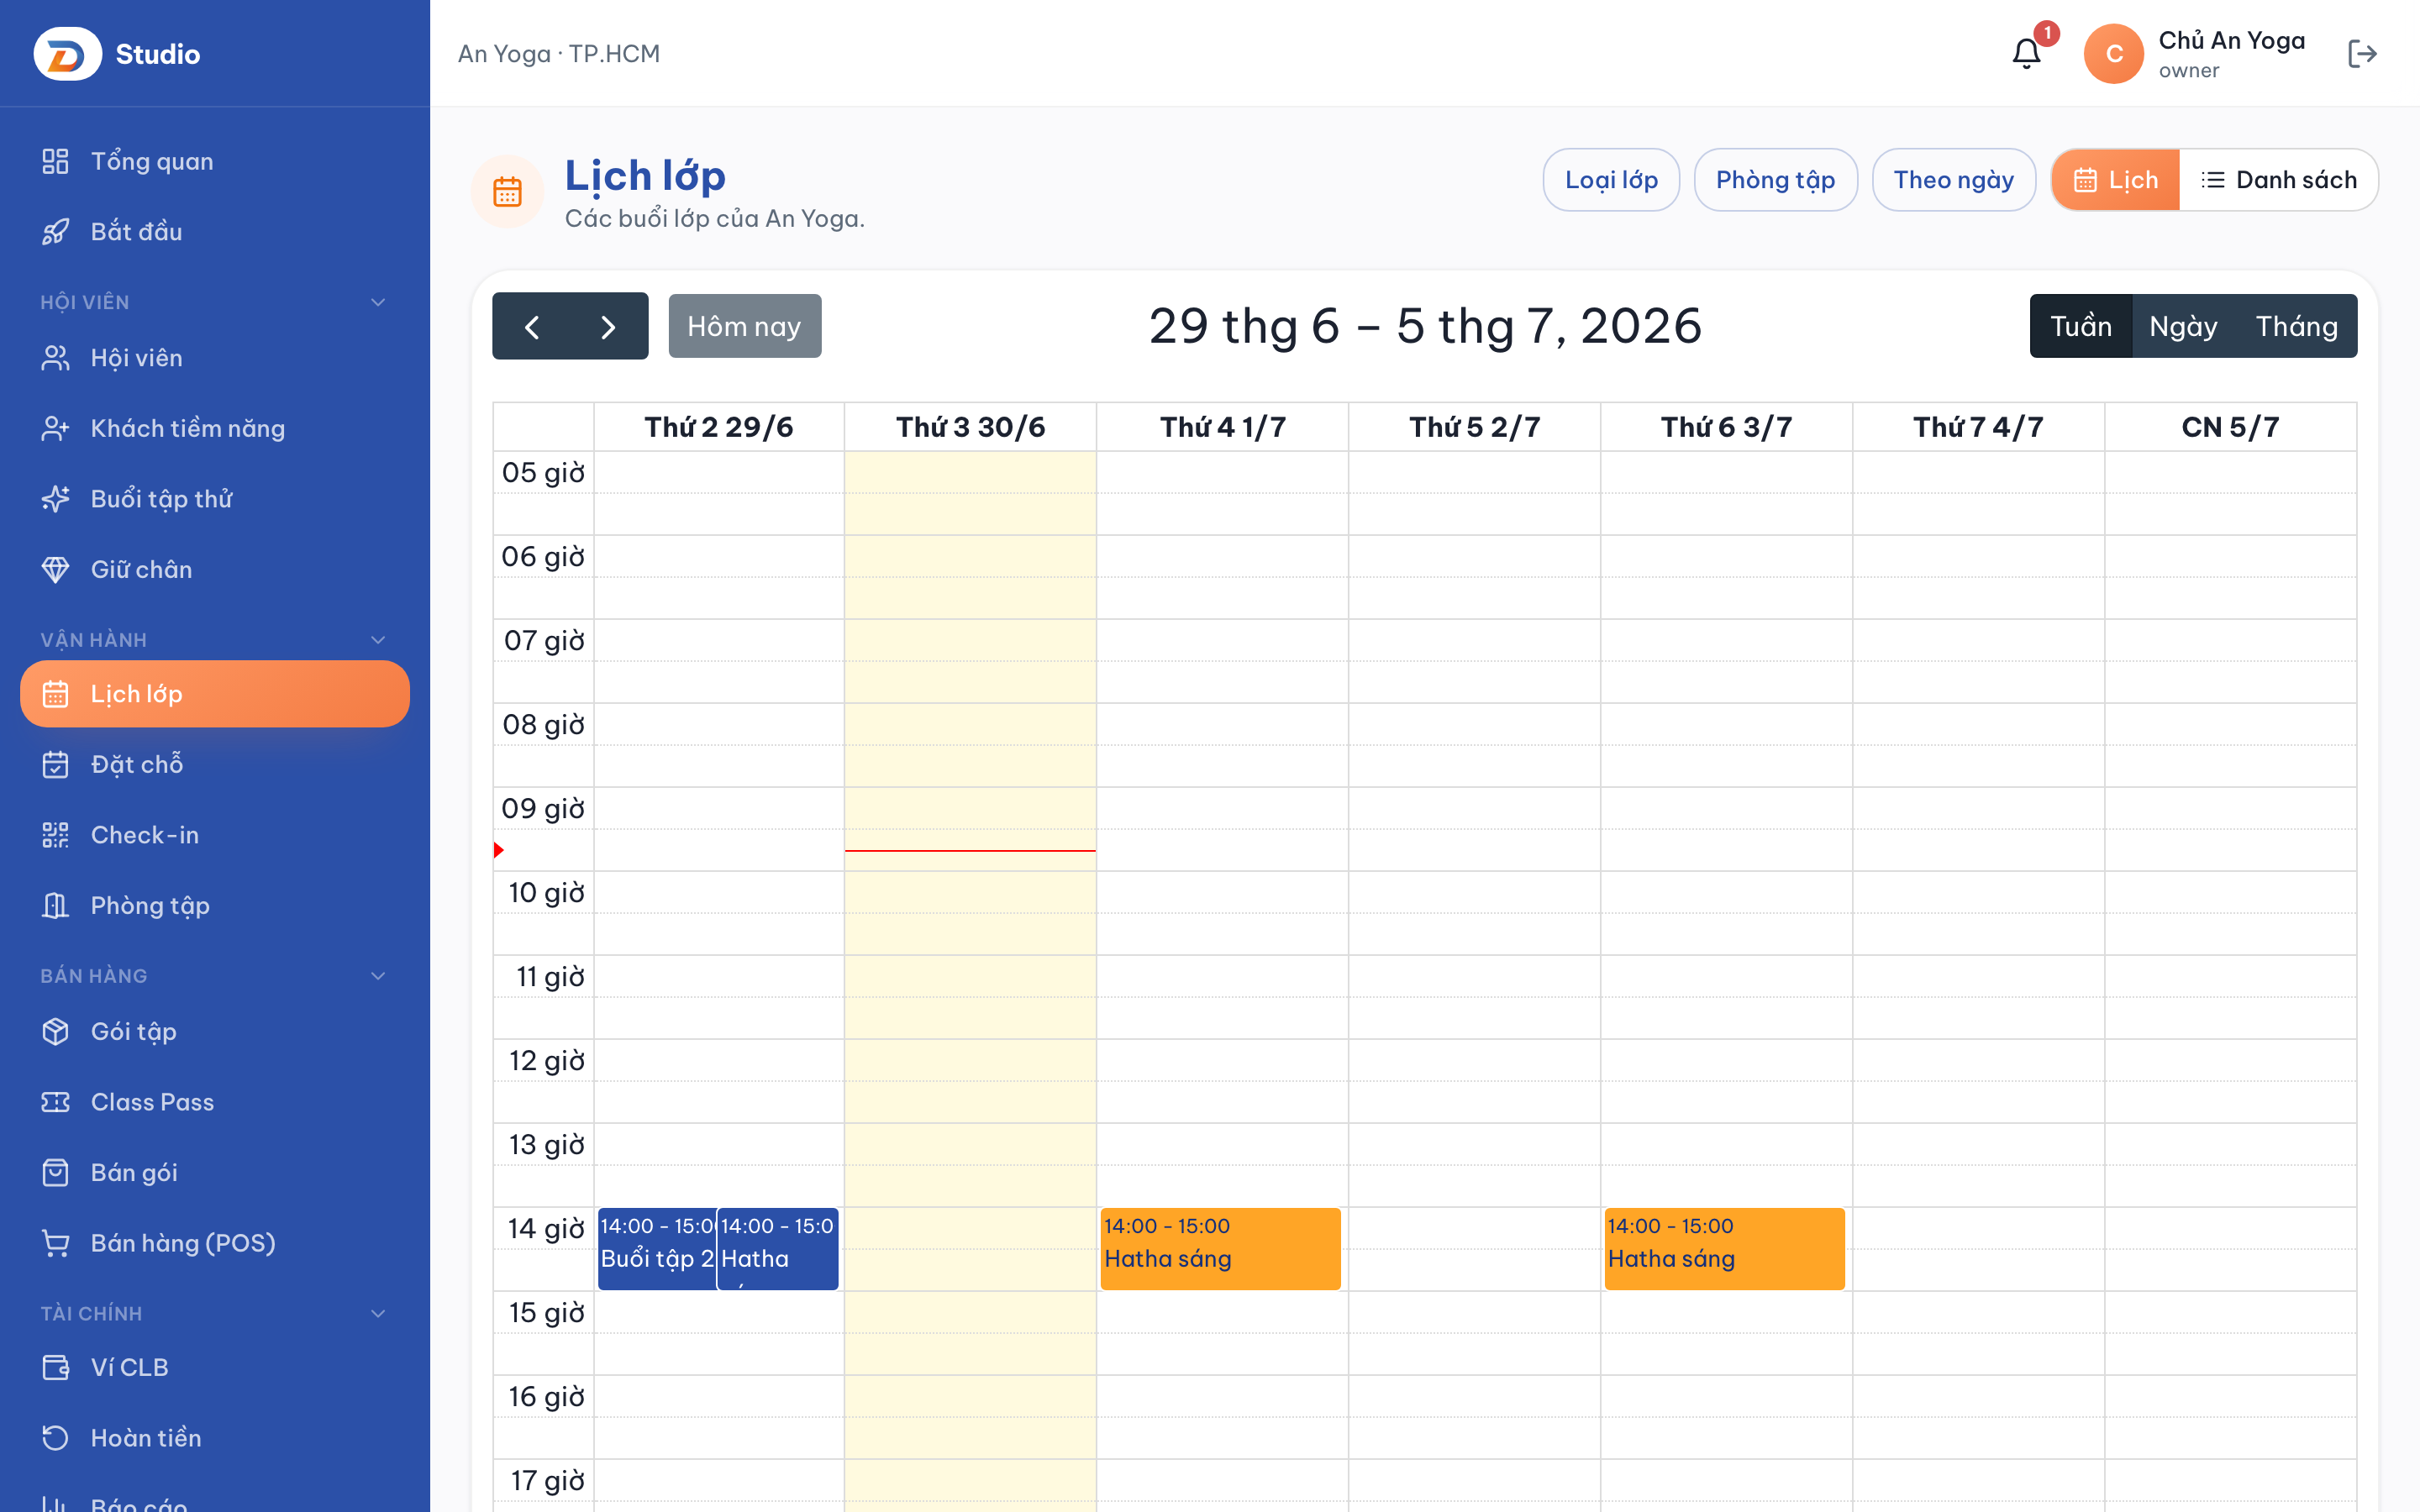Collapse the BÁN HÀNG section chevron

(378, 976)
